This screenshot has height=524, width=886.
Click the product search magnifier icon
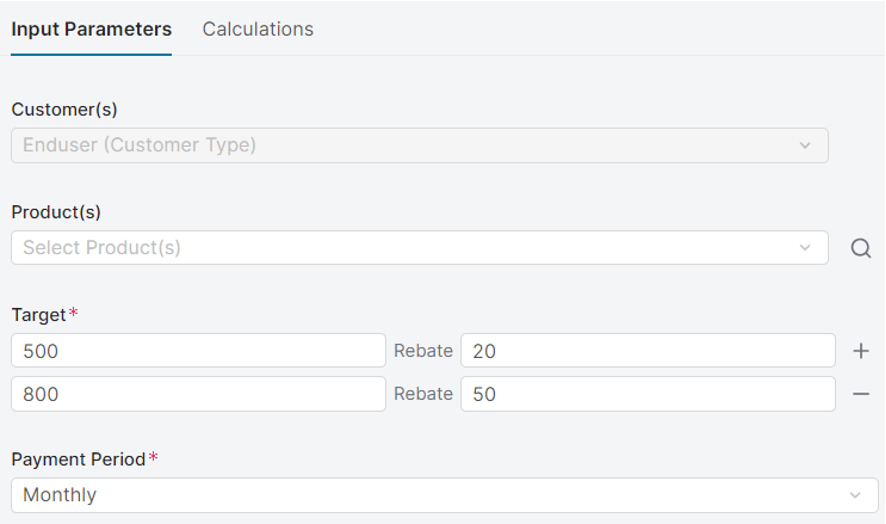tap(861, 249)
